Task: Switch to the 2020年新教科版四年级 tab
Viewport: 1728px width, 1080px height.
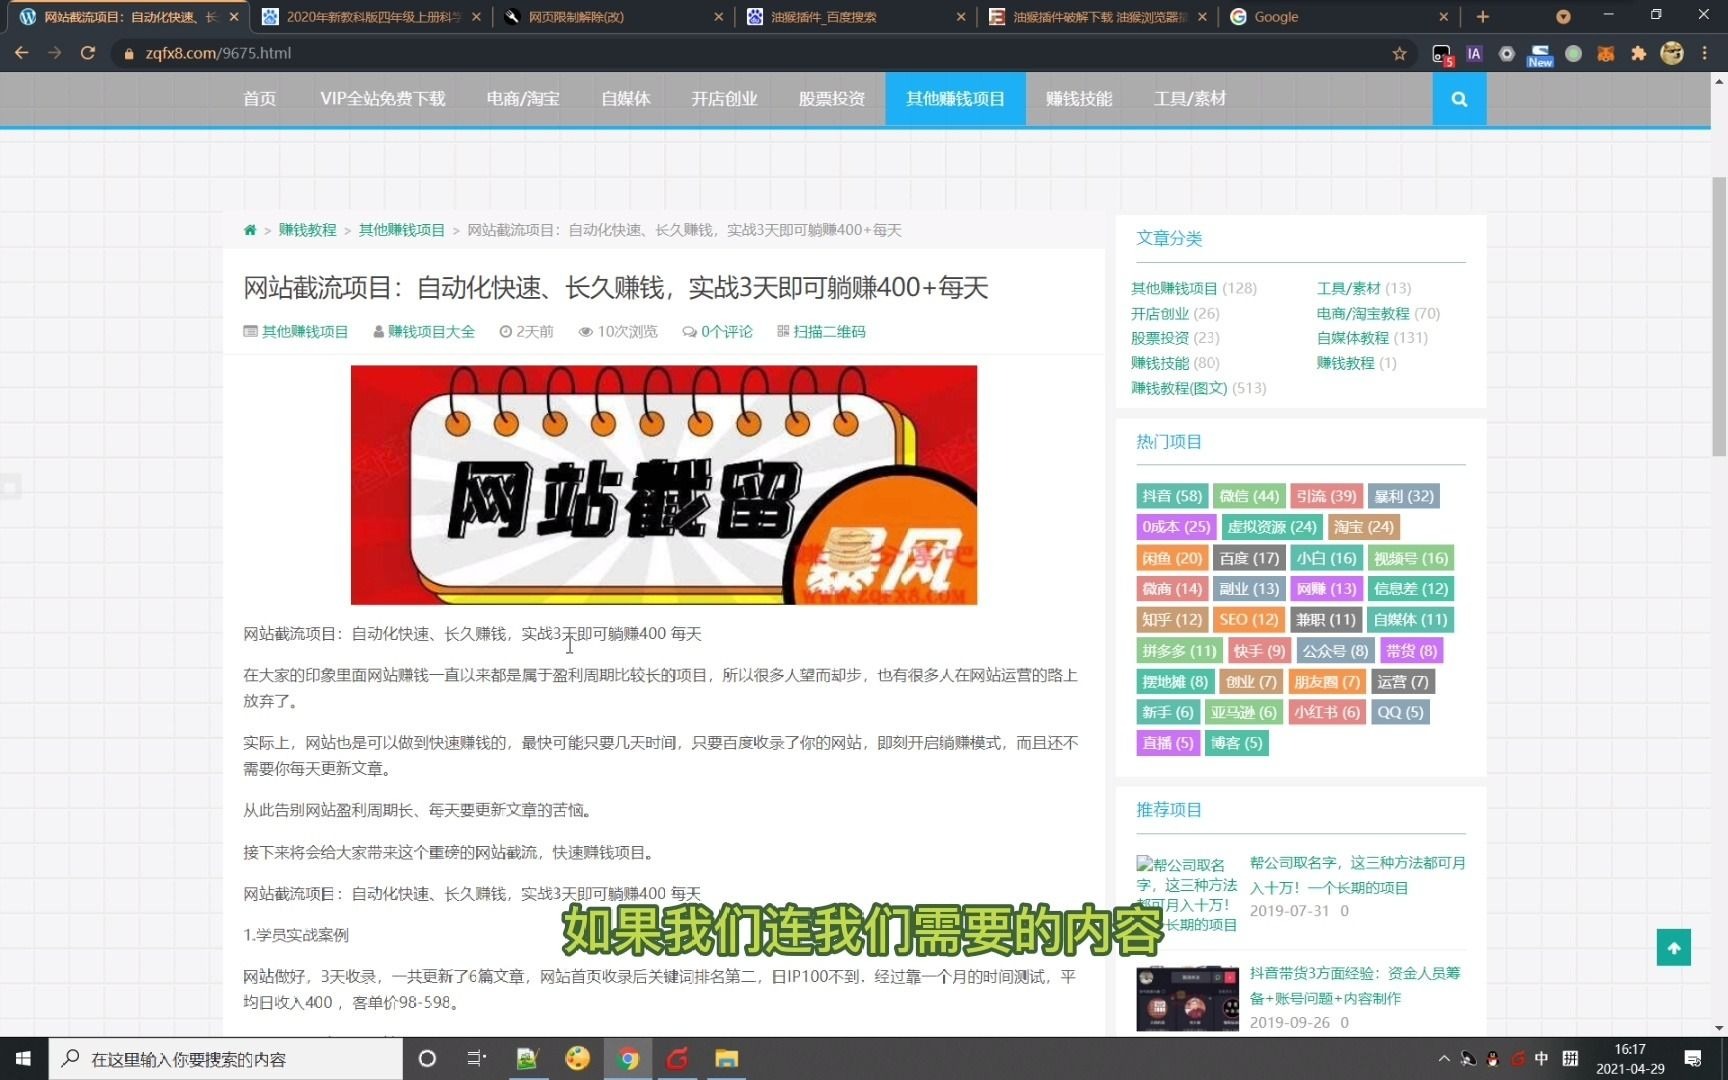Action: tap(371, 16)
